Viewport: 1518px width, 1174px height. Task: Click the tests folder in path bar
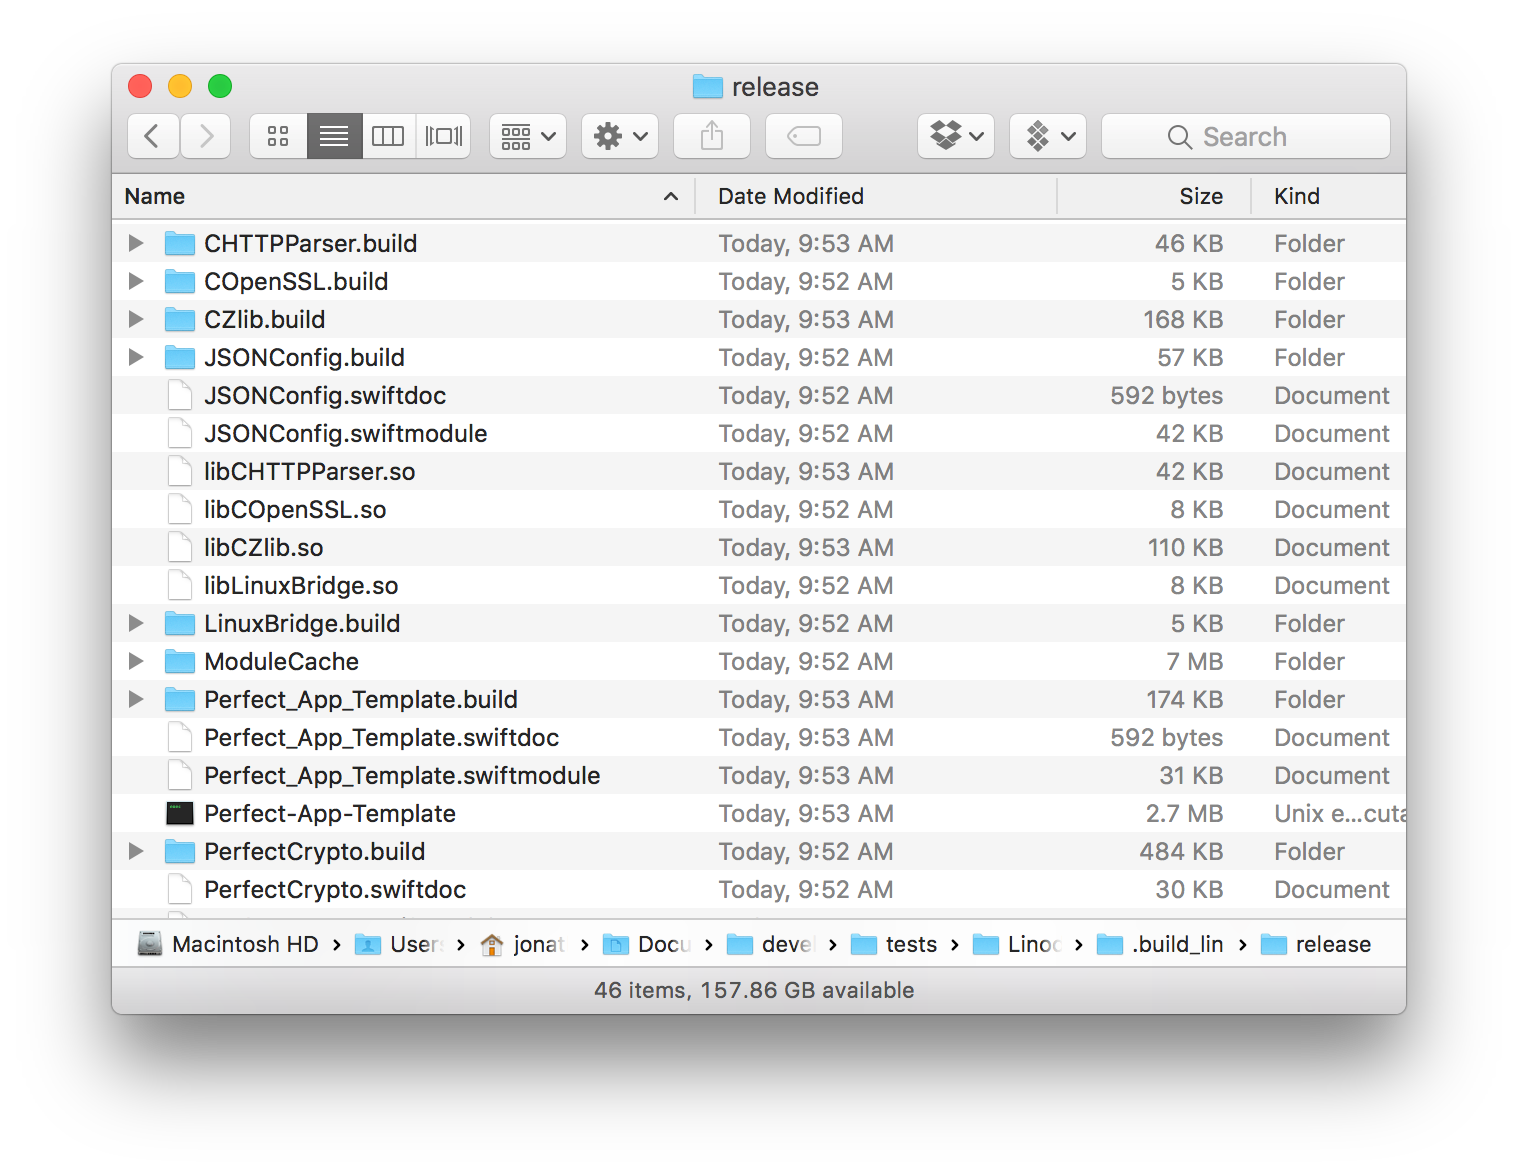pos(894,944)
